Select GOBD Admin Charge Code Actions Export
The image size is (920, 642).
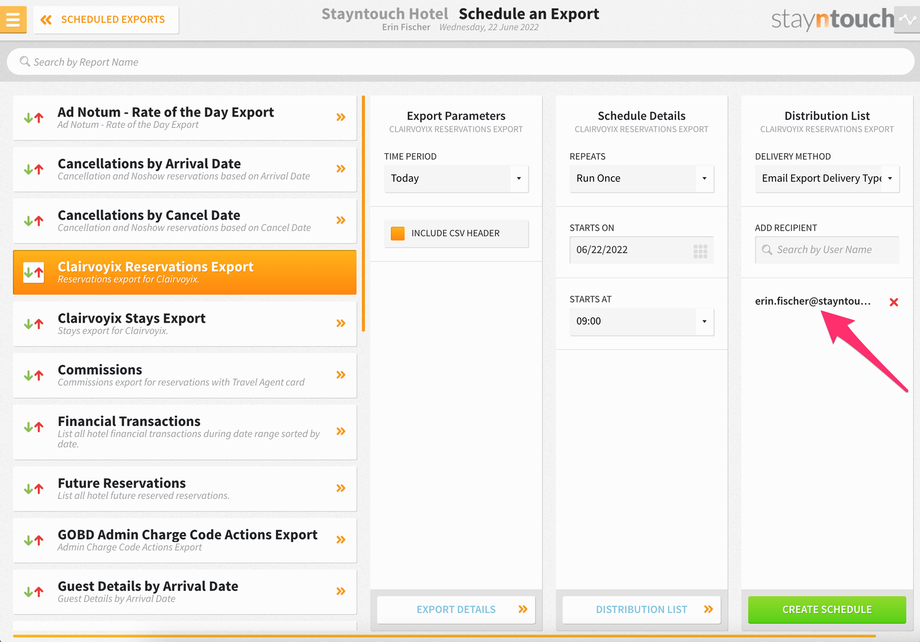pos(184,540)
